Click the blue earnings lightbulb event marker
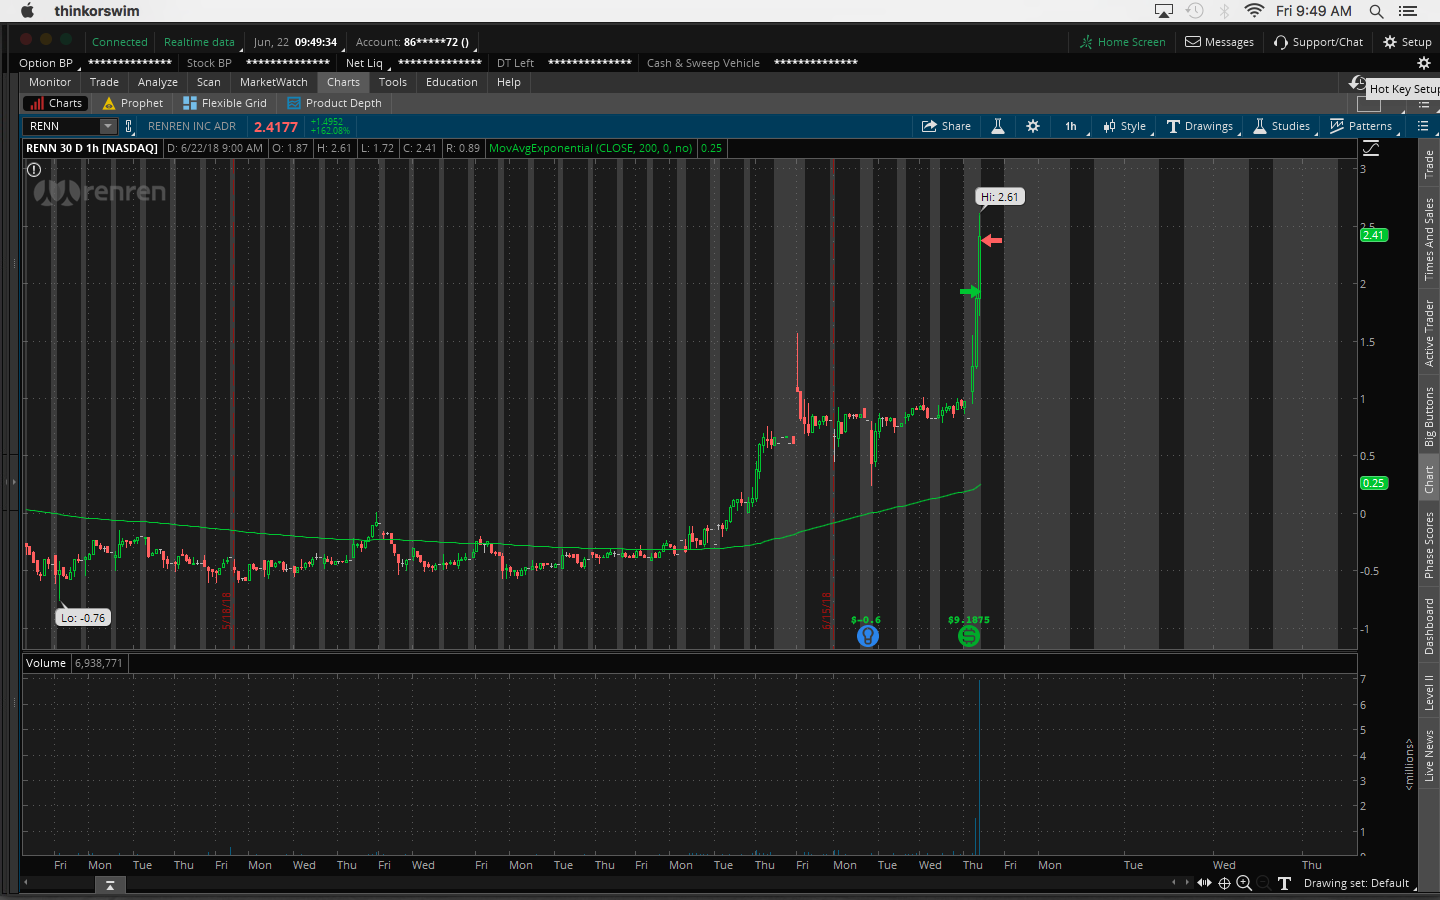This screenshot has height=900, width=1440. tap(868, 636)
